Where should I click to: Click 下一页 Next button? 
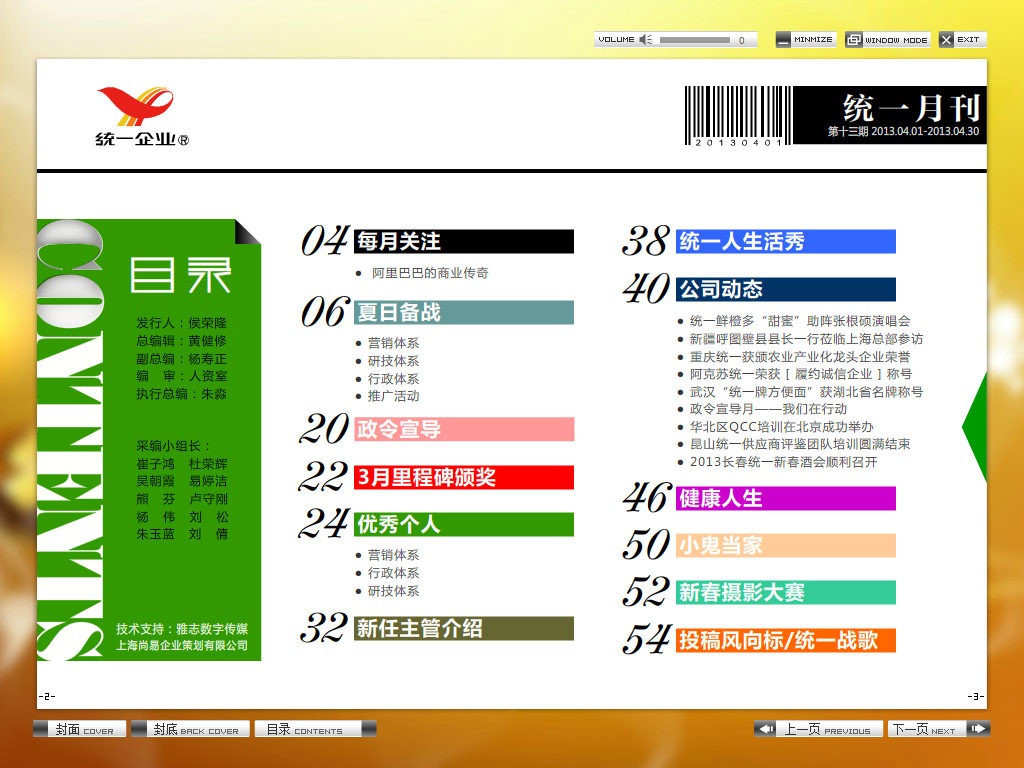[939, 729]
